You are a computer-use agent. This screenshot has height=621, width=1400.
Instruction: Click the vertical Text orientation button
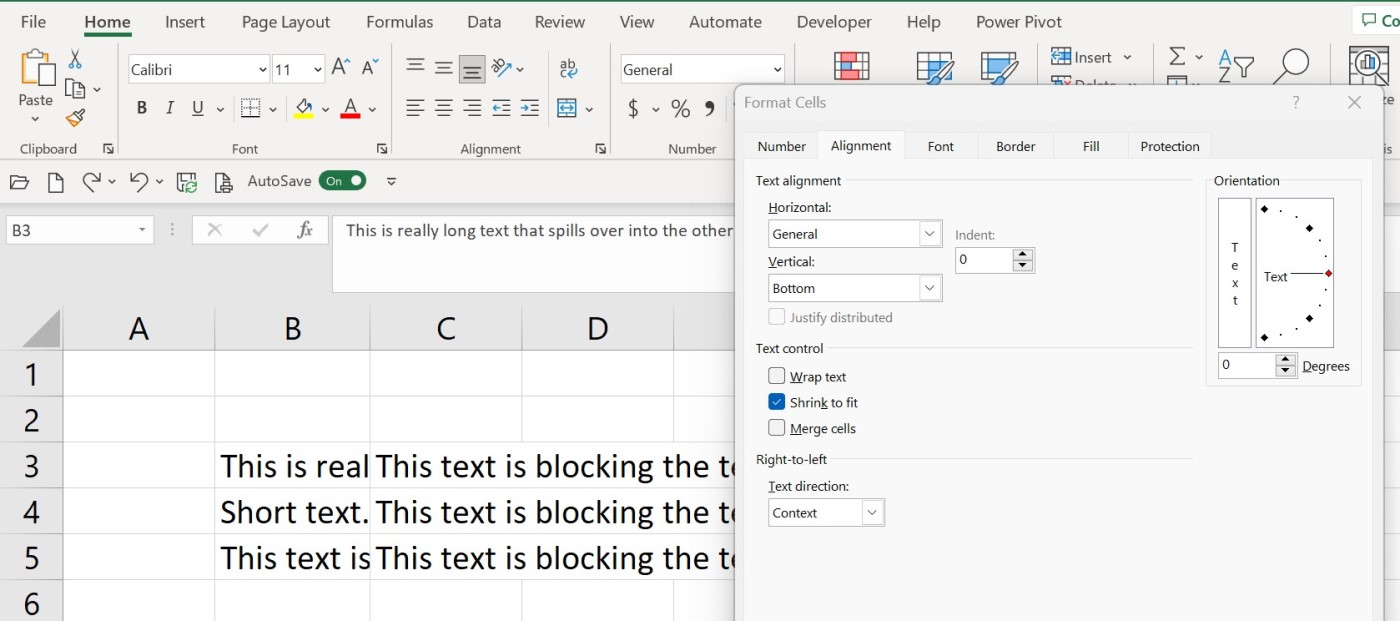pyautogui.click(x=1235, y=273)
